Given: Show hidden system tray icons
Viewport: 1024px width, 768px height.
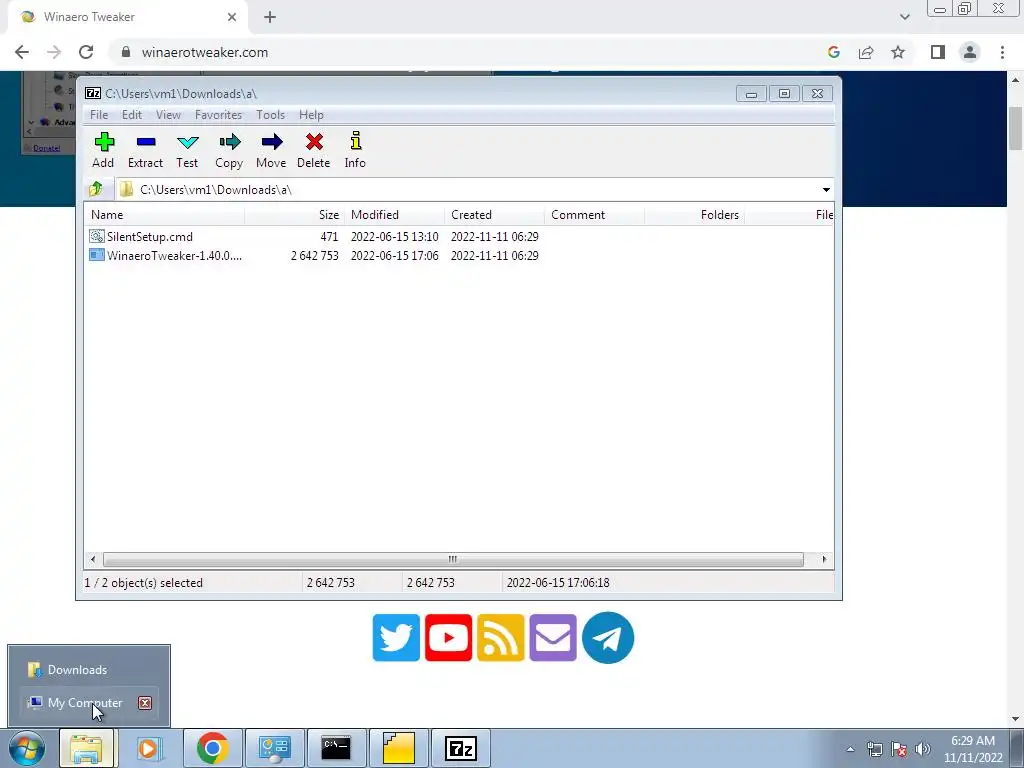Looking at the screenshot, I should click(x=850, y=749).
